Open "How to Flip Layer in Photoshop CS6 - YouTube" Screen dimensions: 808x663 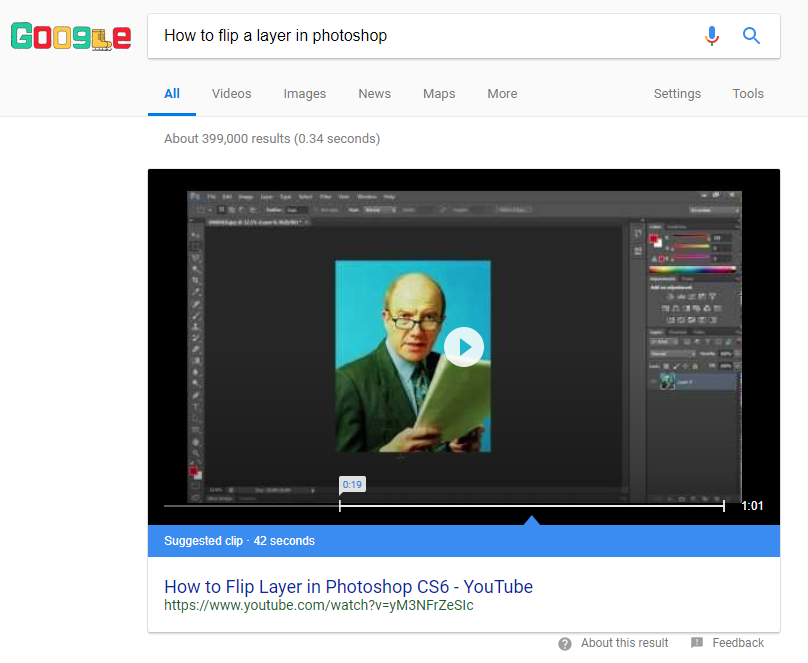click(x=348, y=587)
